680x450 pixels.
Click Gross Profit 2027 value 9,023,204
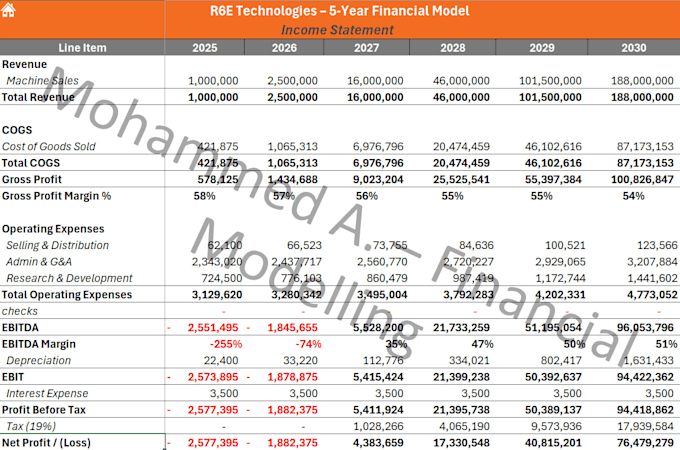click(378, 179)
